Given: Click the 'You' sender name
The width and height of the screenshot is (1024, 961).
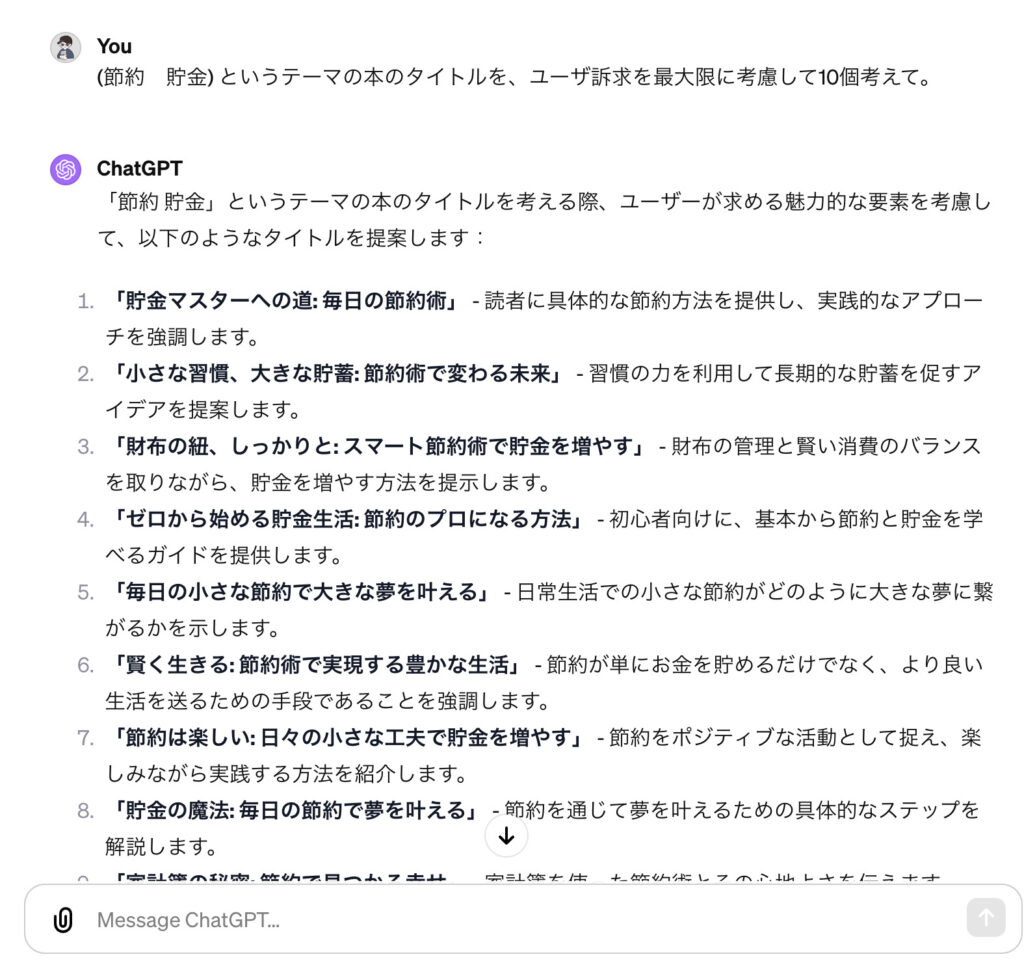Looking at the screenshot, I should 114,46.
